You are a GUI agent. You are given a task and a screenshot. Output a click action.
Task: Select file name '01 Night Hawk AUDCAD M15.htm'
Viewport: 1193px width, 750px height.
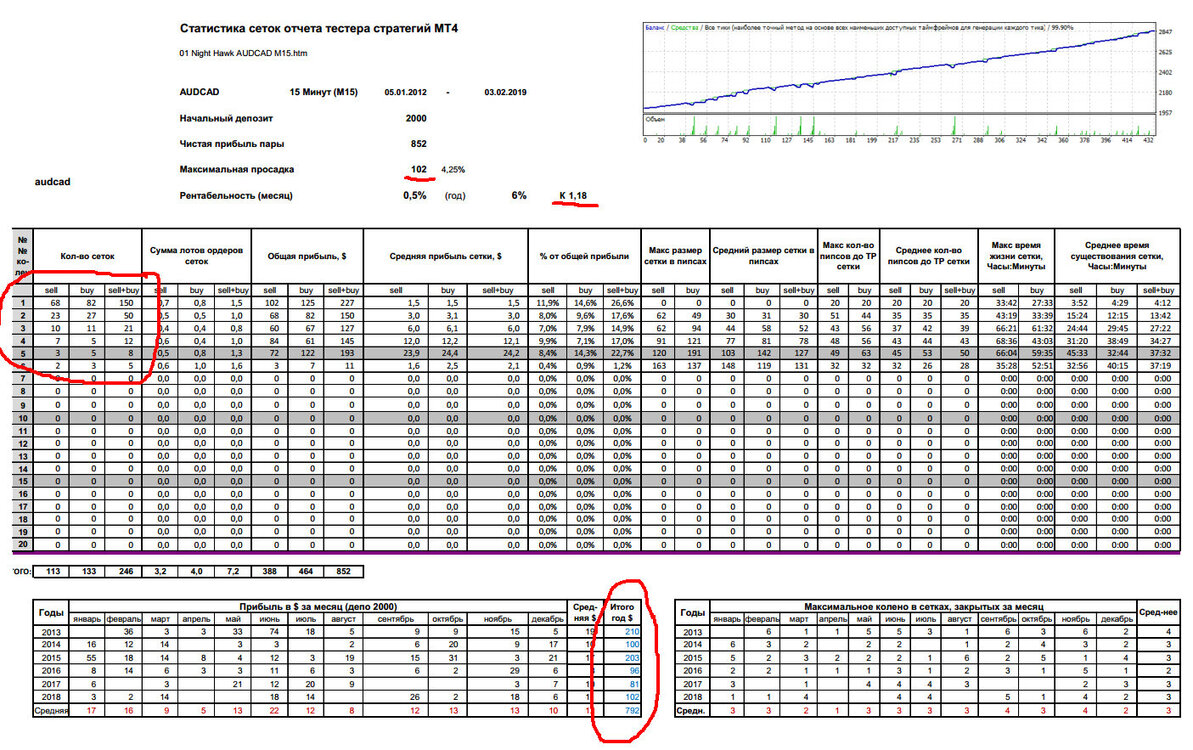[243, 53]
